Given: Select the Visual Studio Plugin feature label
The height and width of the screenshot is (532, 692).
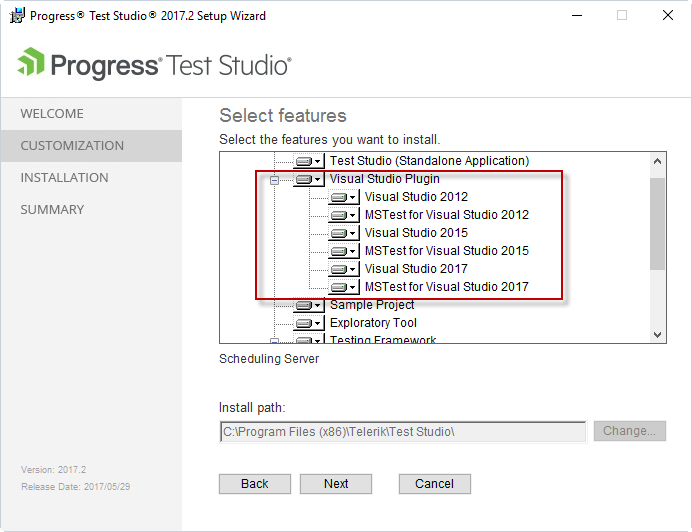Looking at the screenshot, I should [x=384, y=179].
